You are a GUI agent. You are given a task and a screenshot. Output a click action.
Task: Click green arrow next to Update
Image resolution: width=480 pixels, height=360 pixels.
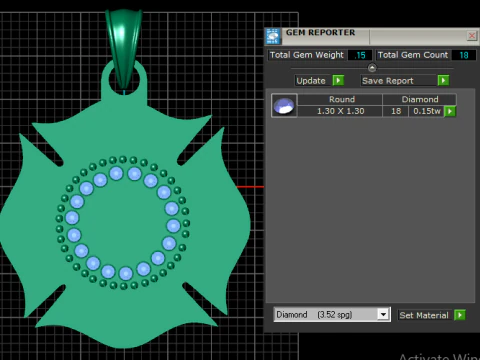[x=338, y=81]
